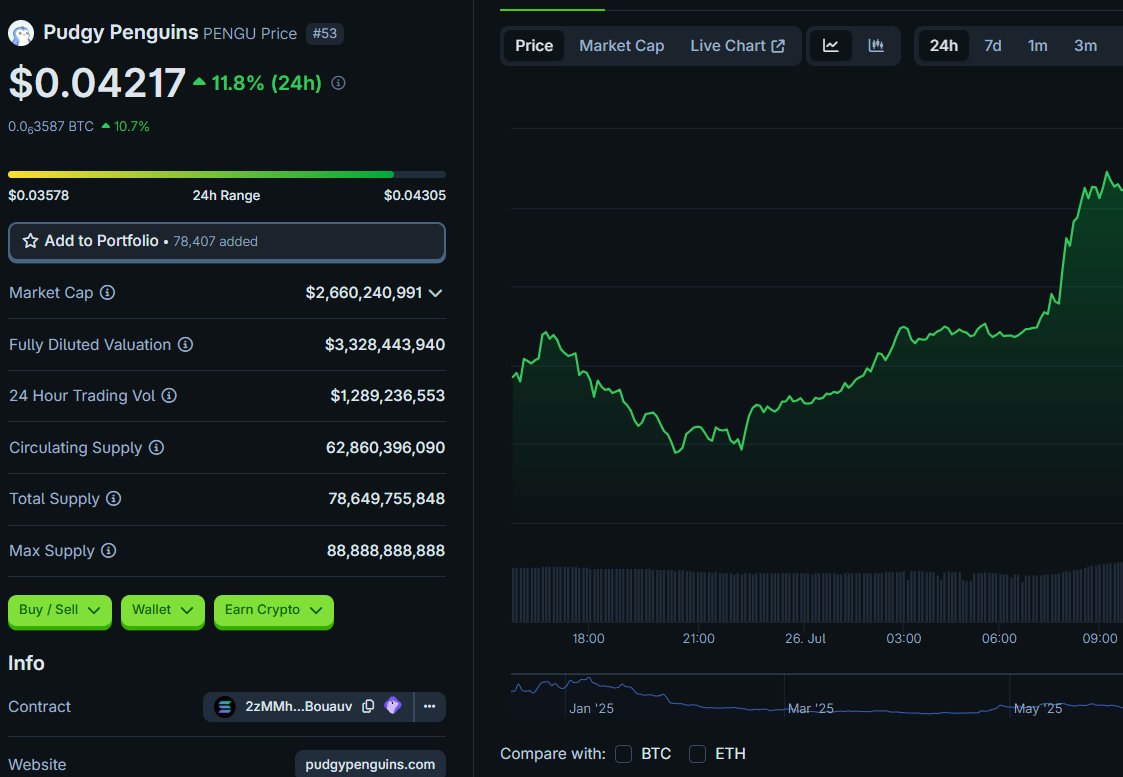Click 24 Hour Trading Vol info icon
The width and height of the screenshot is (1123, 777).
coord(169,395)
